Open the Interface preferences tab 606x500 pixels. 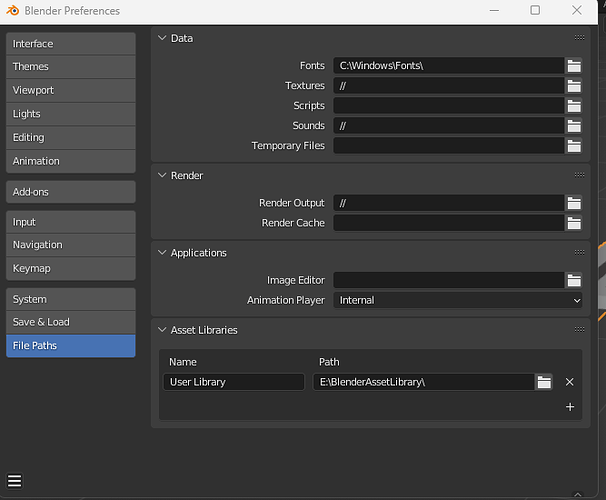coord(71,44)
